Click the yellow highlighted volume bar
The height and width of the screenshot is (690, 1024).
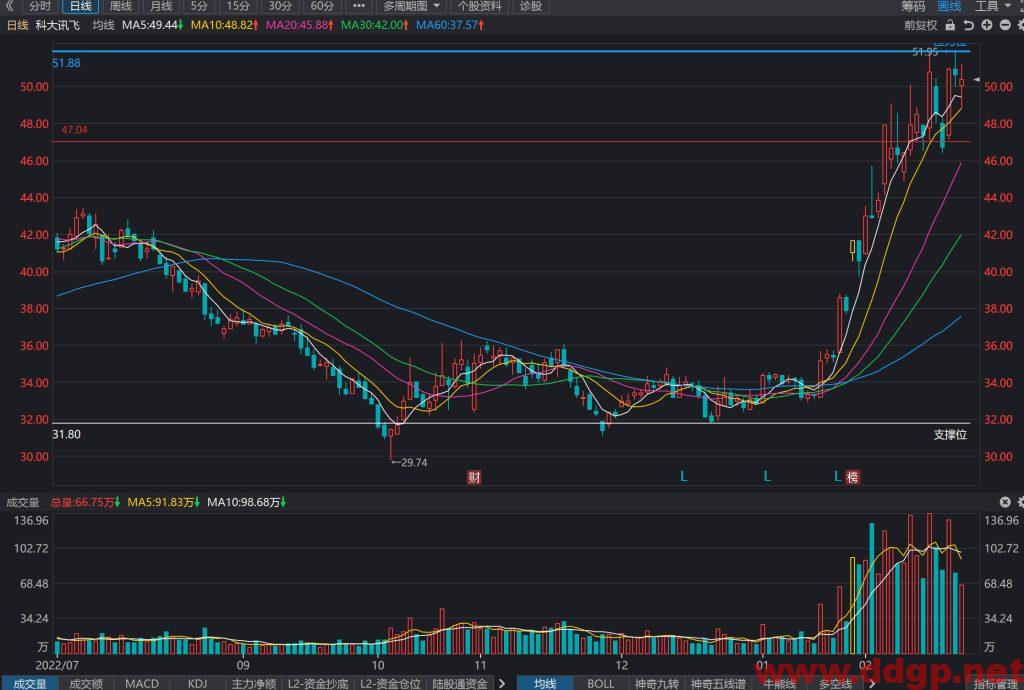pos(852,606)
